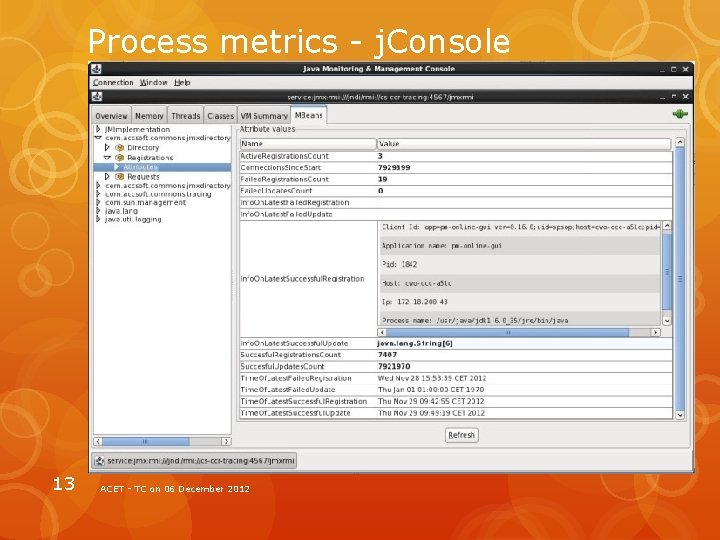Screen dimensions: 720x540
Task: Switch to the Classes tab
Action: (x=220, y=116)
